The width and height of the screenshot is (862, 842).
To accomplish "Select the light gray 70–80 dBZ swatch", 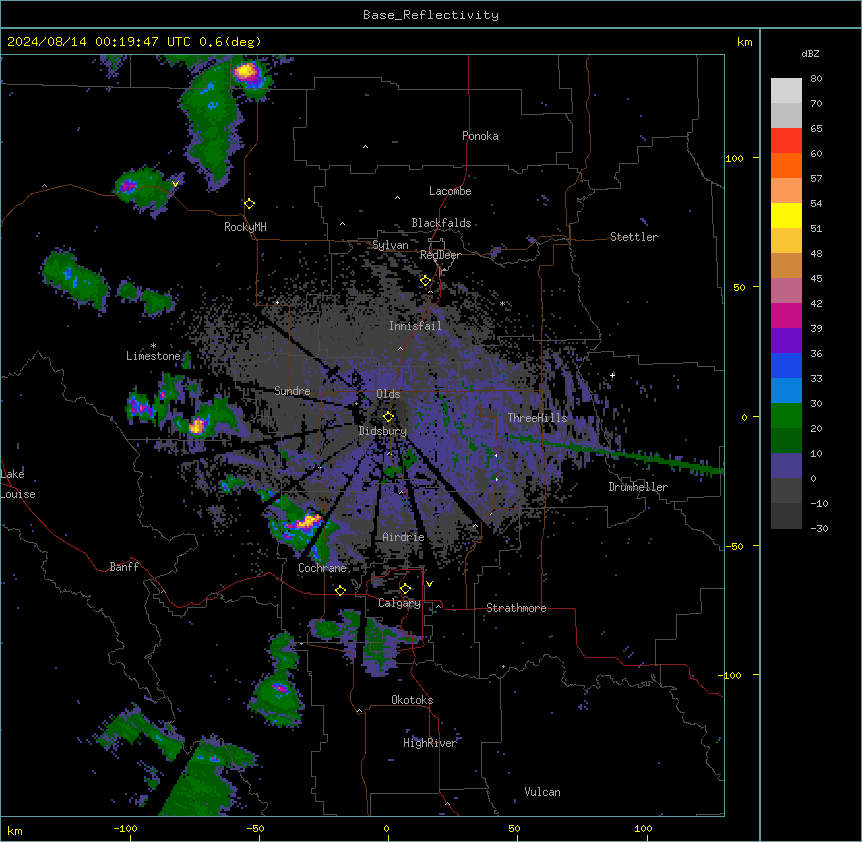I will pos(786,91).
